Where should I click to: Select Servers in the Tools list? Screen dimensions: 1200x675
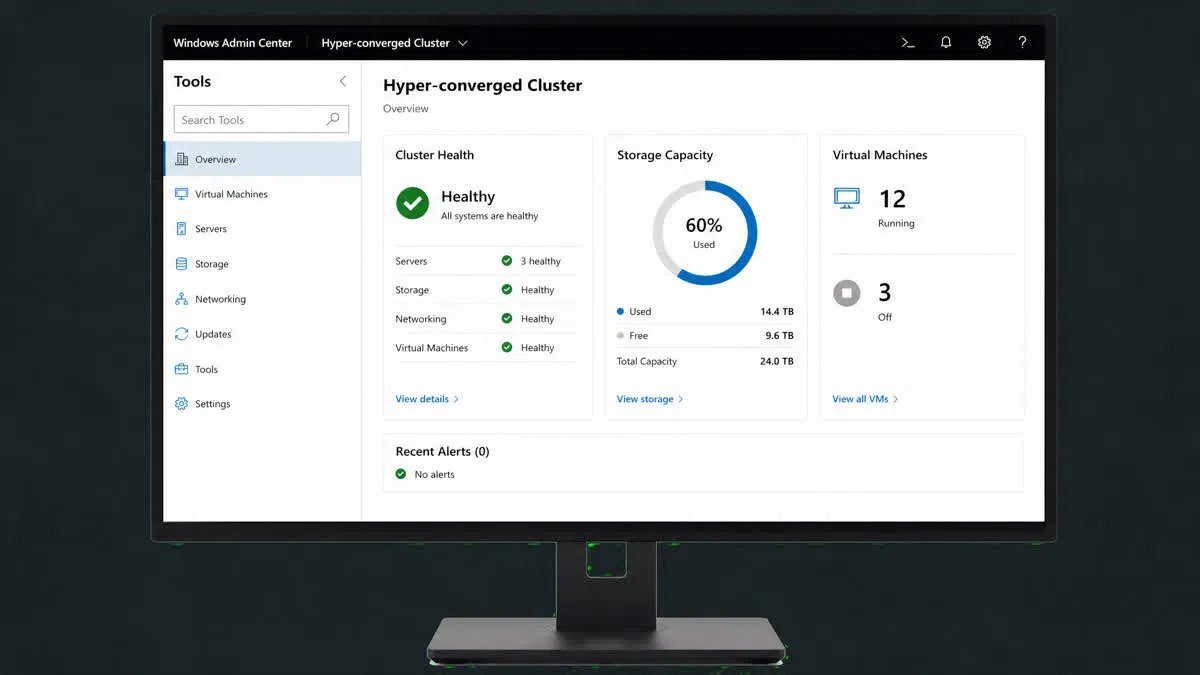pyautogui.click(x=262, y=229)
